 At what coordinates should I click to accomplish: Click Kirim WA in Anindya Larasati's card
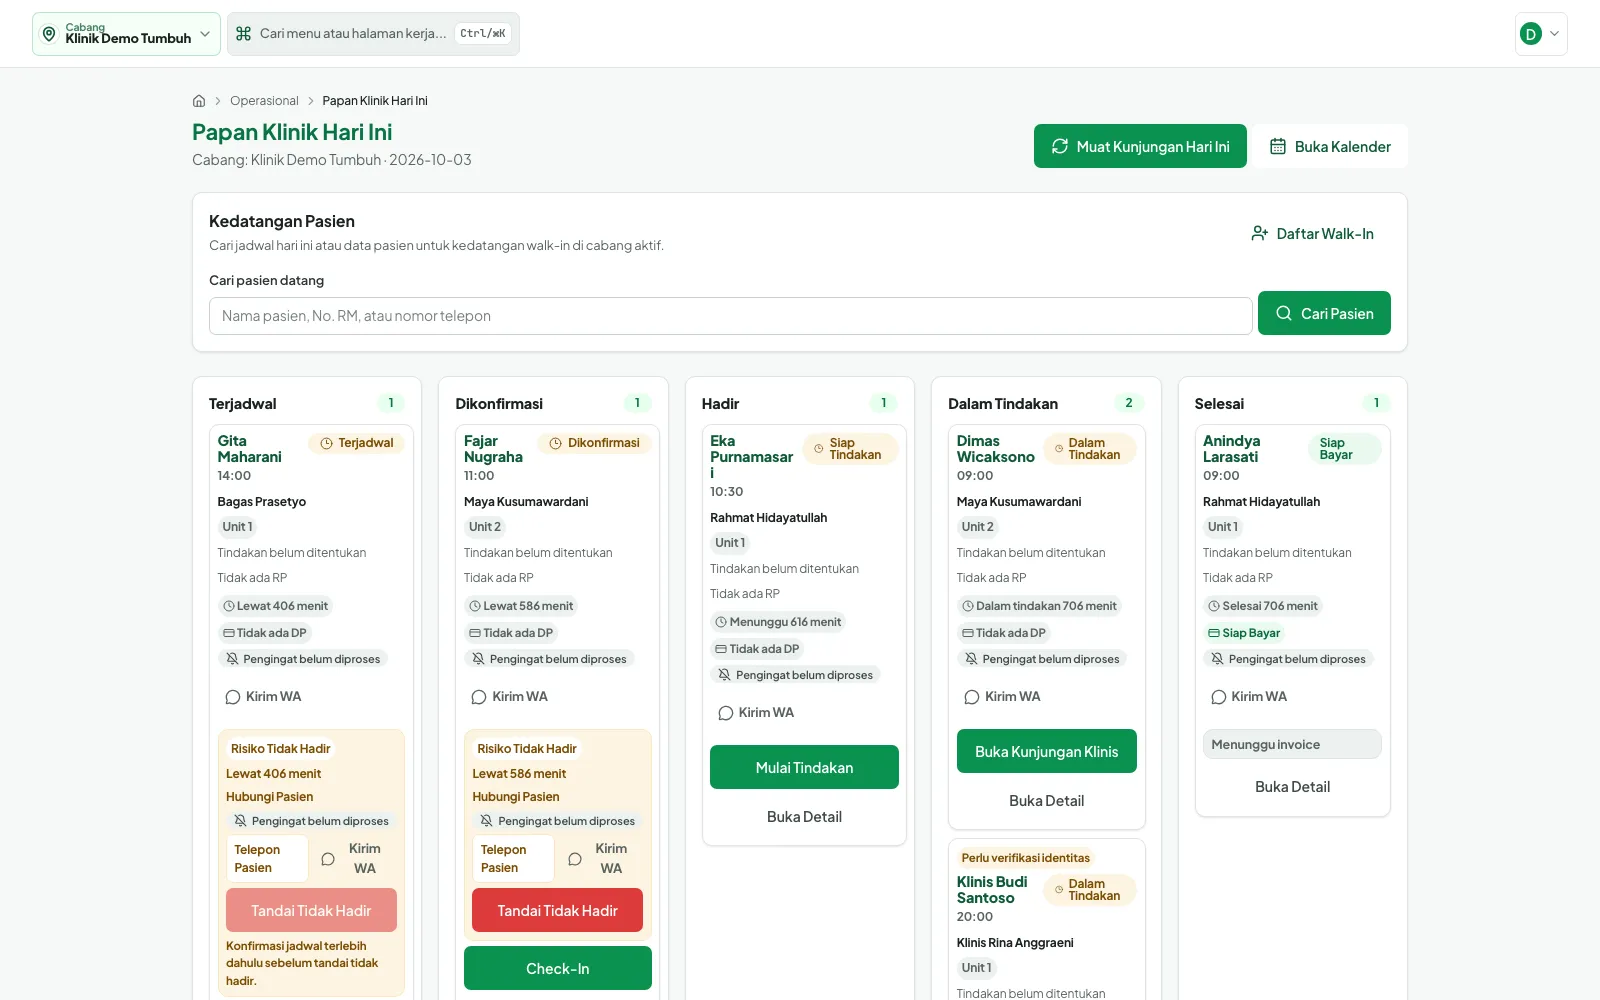coord(1249,697)
